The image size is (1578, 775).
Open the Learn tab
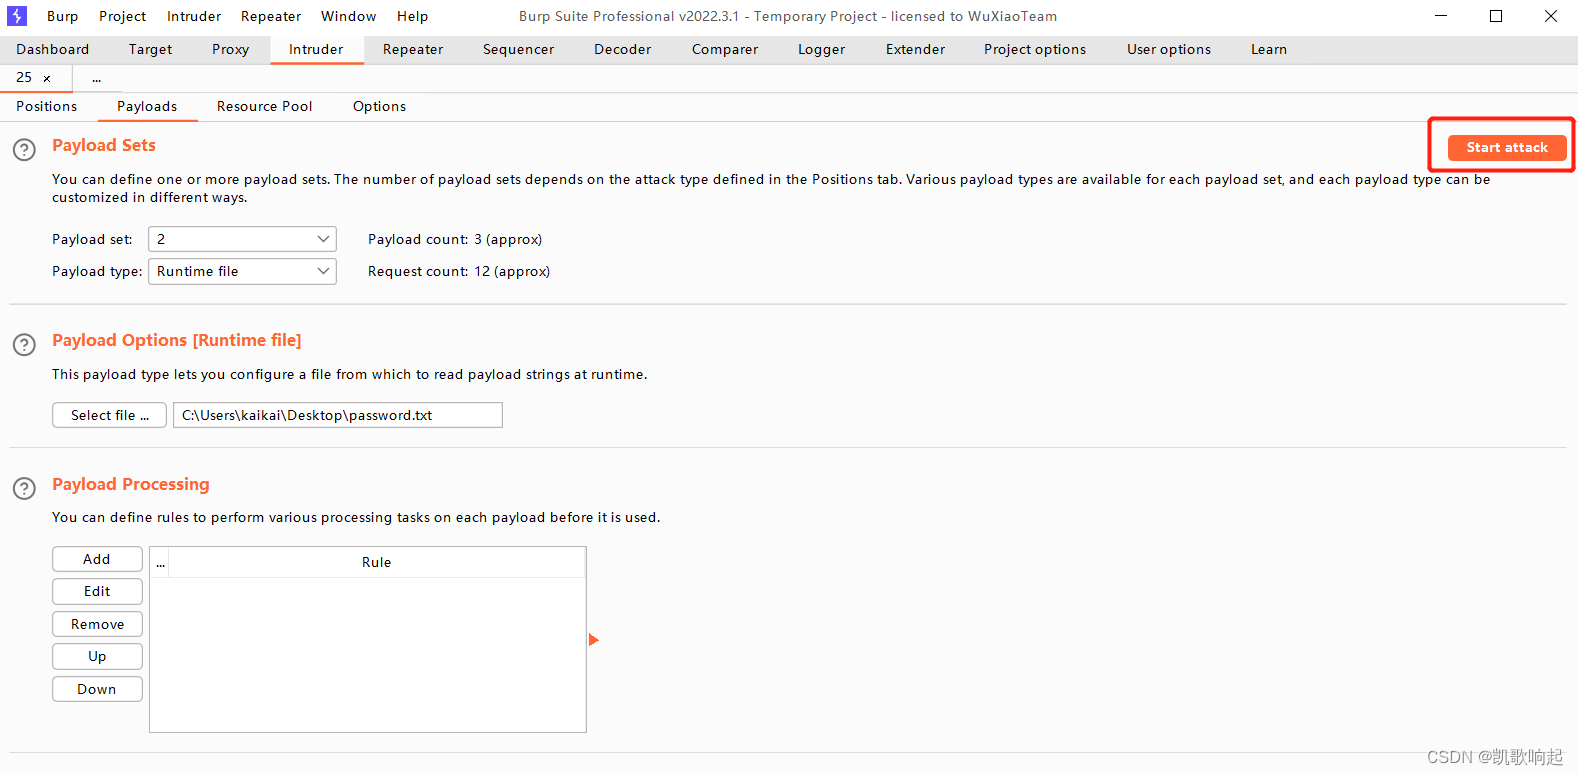(1269, 49)
